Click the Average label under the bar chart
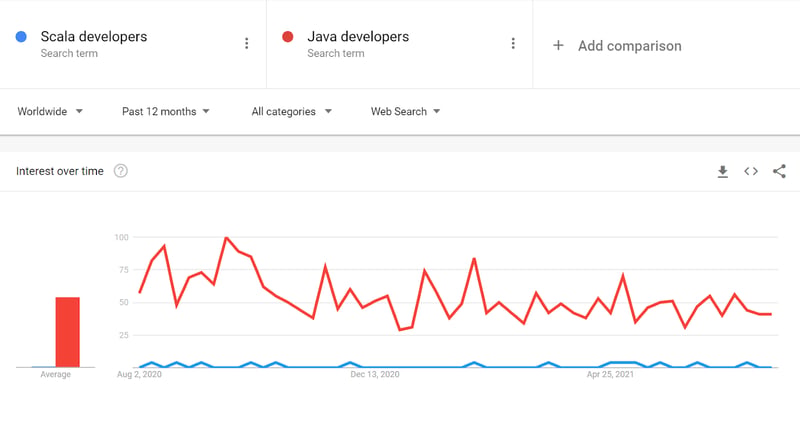Screen dimensions: 800x428 click(56, 374)
